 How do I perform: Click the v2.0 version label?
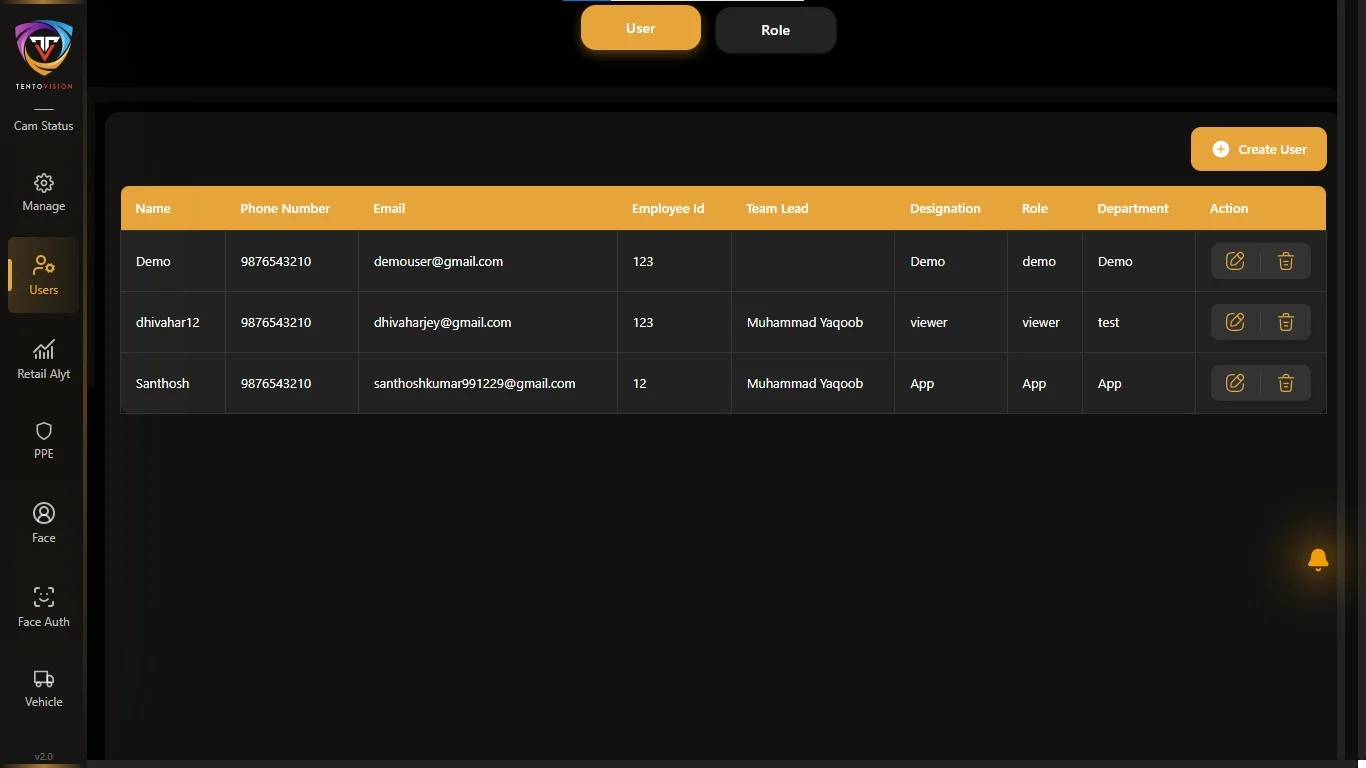point(43,756)
